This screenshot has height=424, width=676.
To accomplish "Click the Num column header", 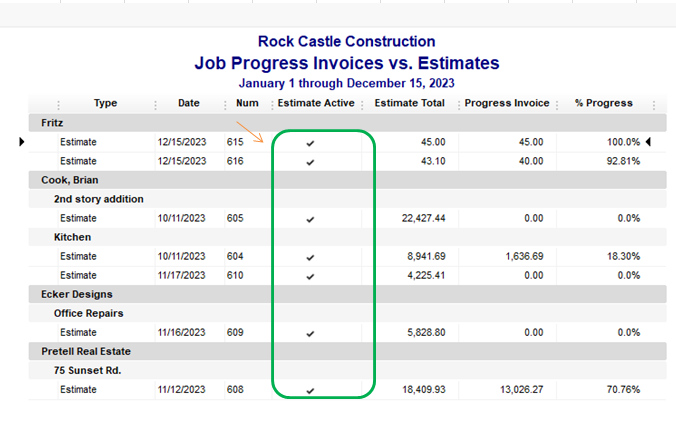I will click(x=247, y=103).
